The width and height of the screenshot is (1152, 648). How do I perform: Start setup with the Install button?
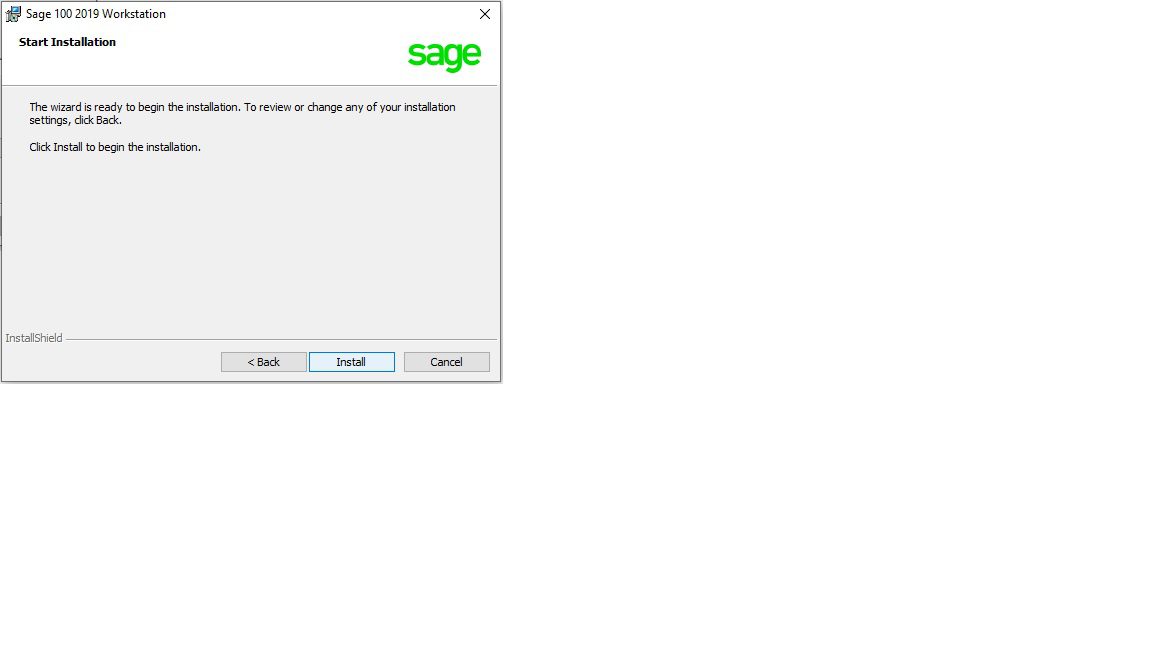(352, 362)
